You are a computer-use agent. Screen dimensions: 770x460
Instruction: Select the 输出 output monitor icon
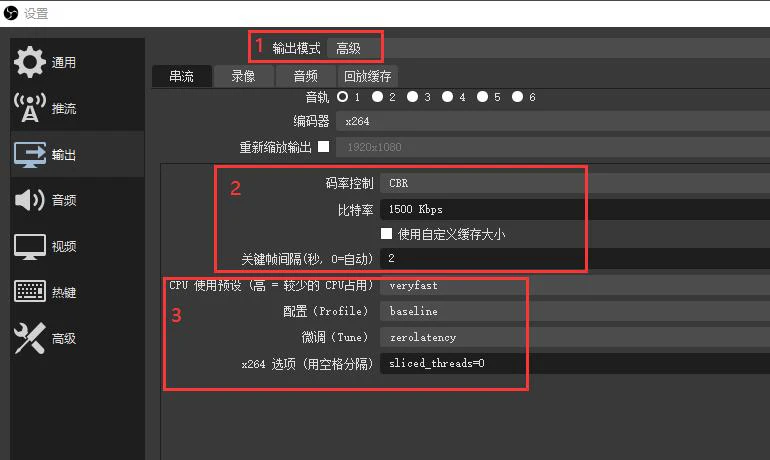[30, 155]
